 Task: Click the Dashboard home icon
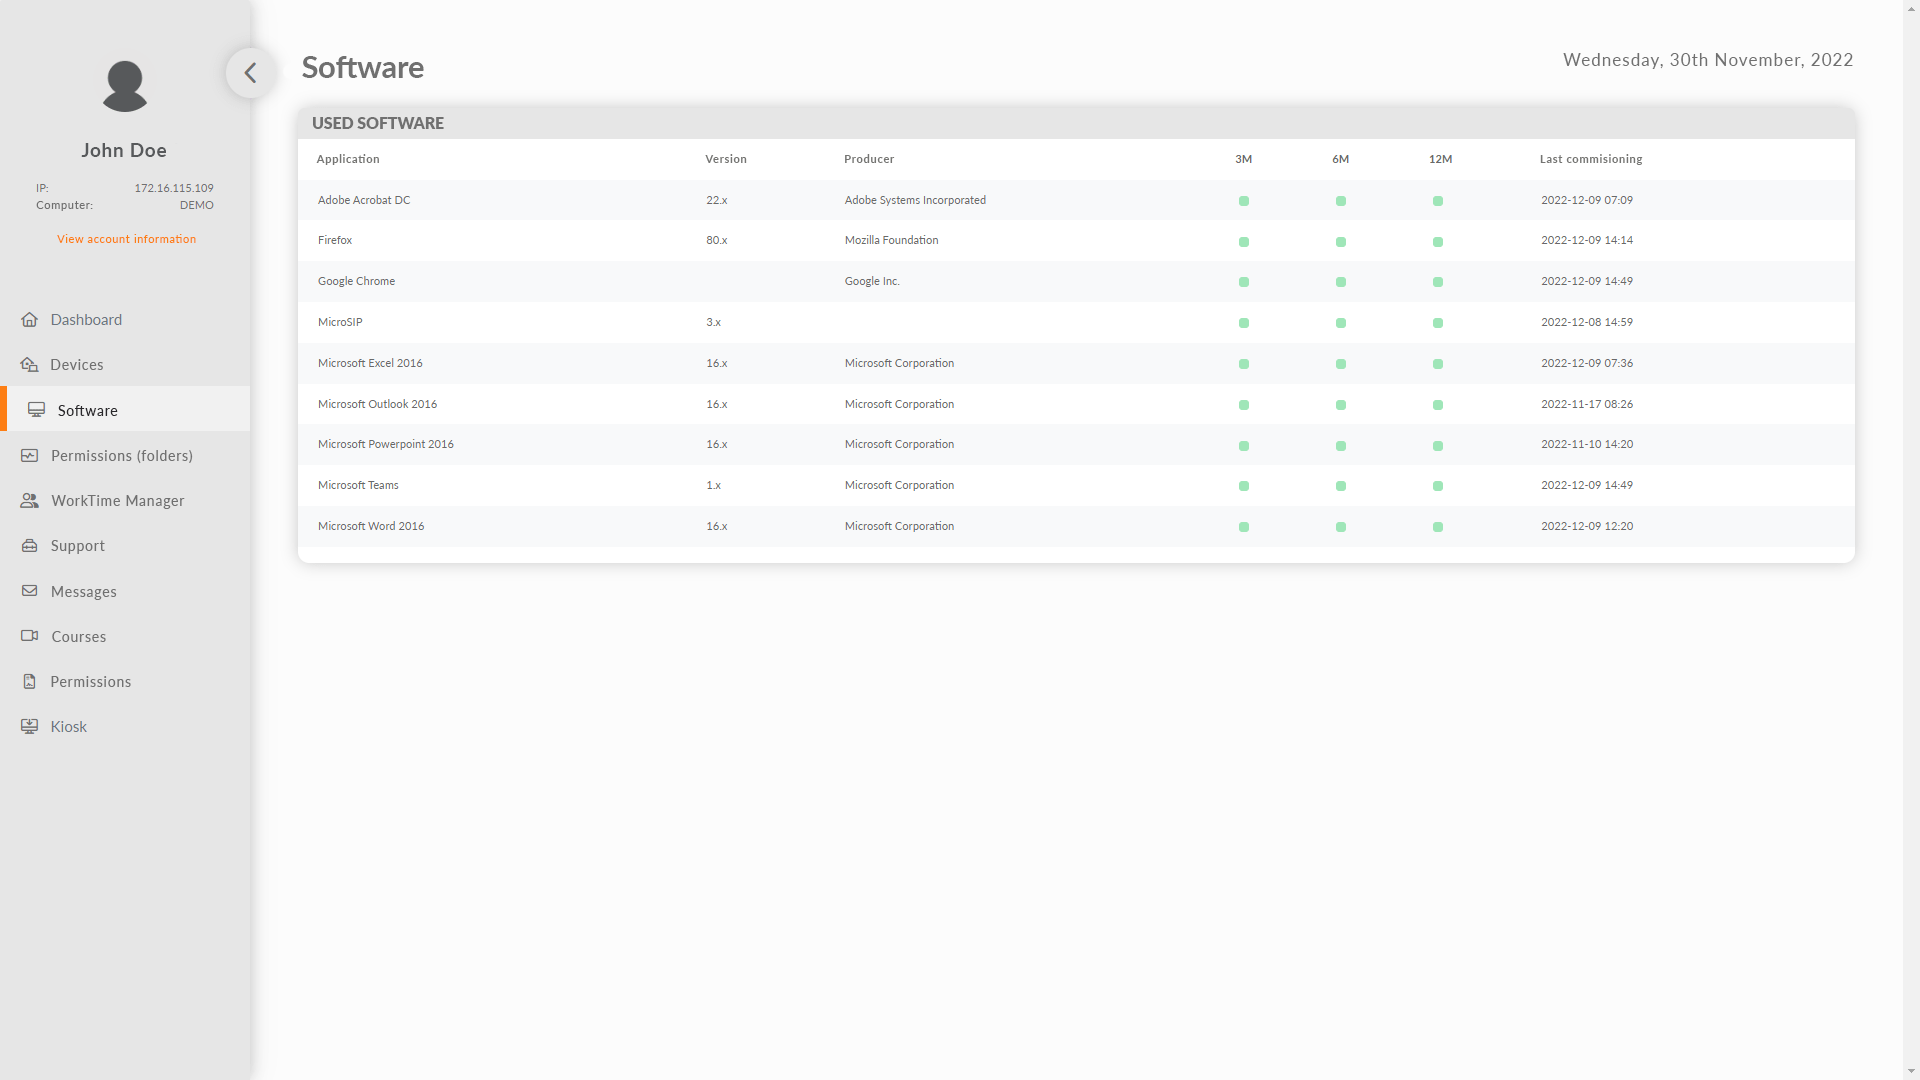coord(30,320)
